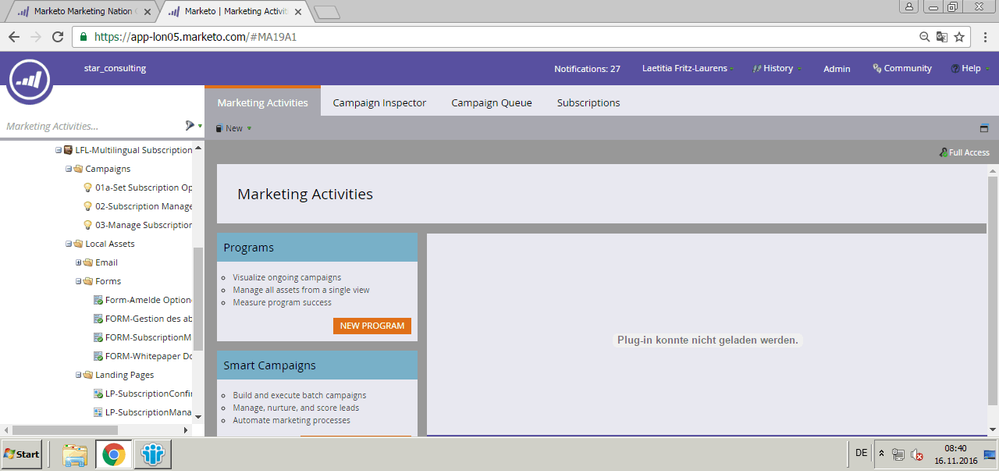Switch to the Campaign Inspector tab
Screen dimensions: 999x471
click(379, 102)
